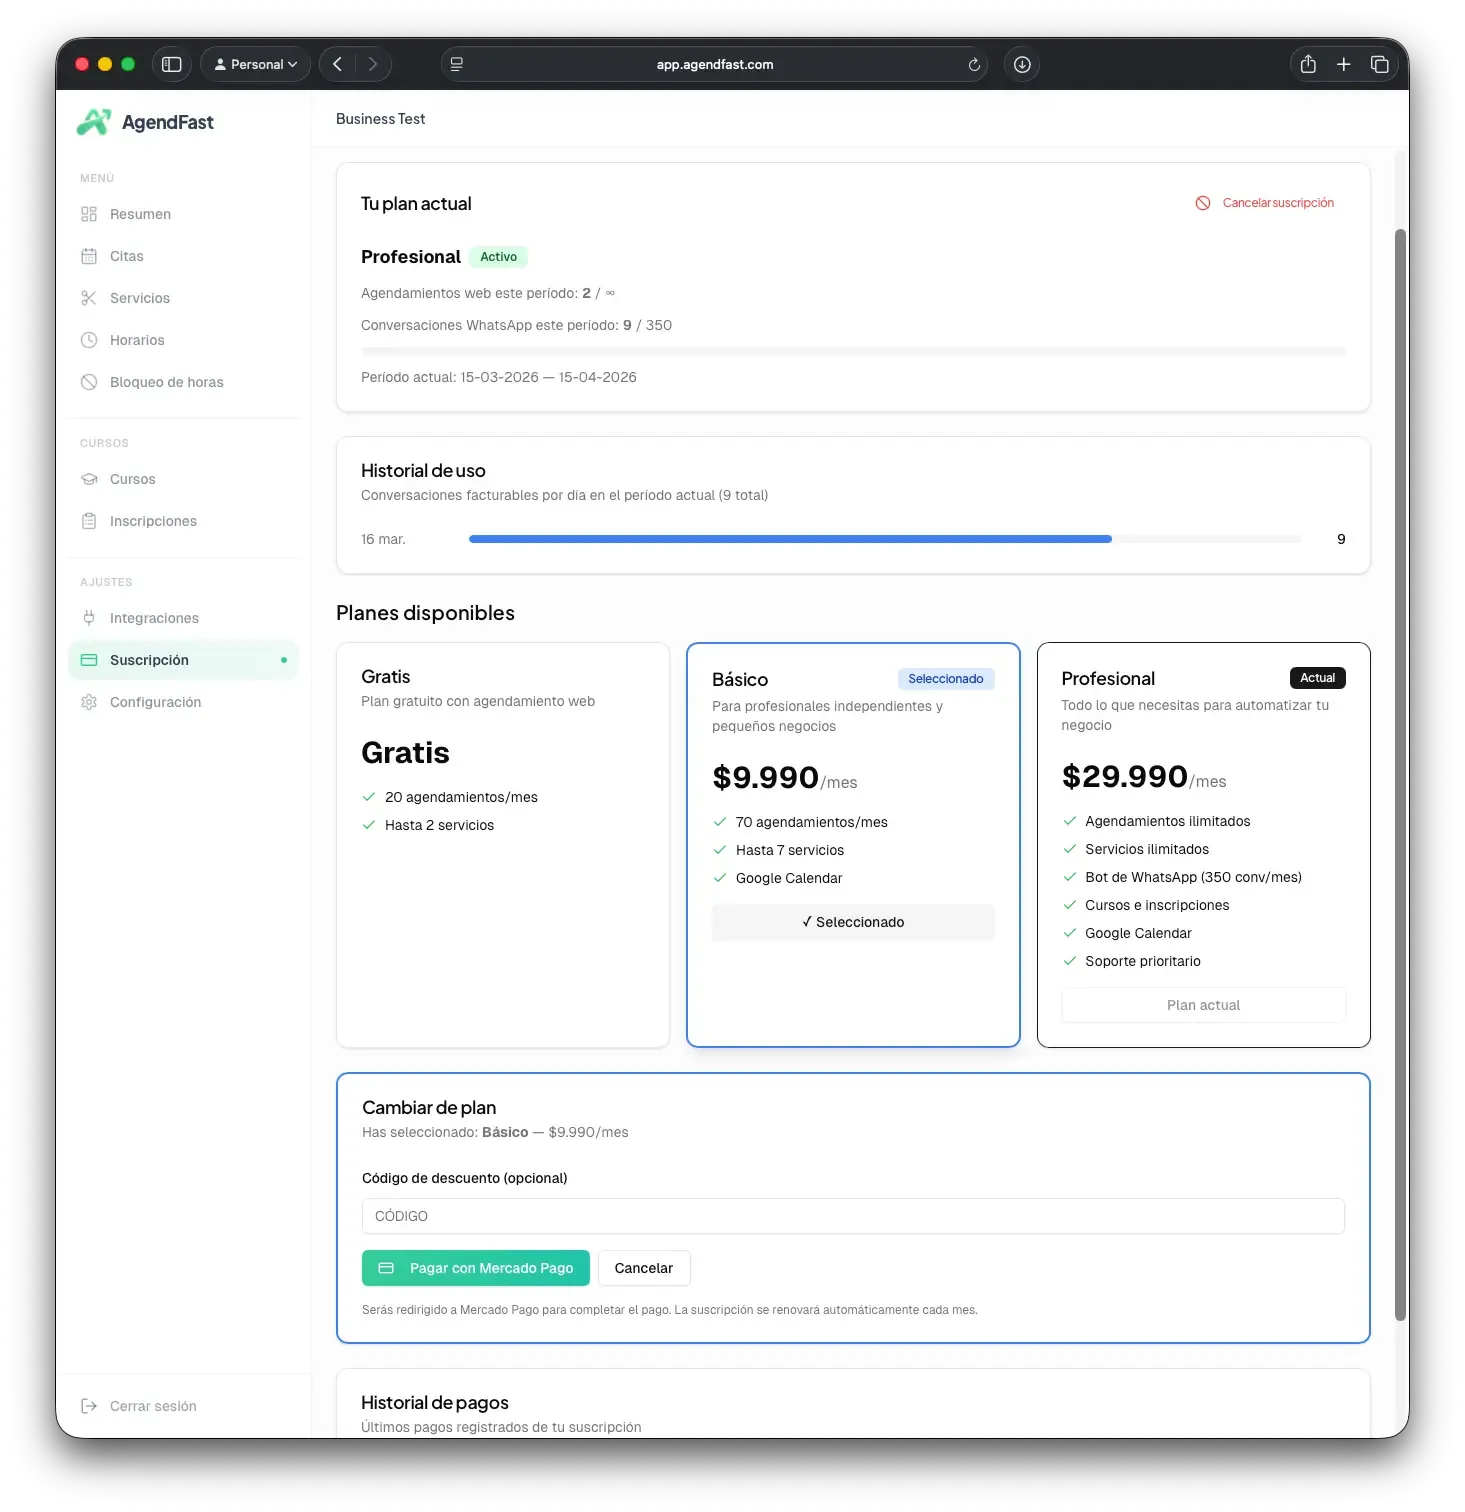Open Citas in the sidebar menu
This screenshot has height=1512, width=1465.
tap(184, 256)
